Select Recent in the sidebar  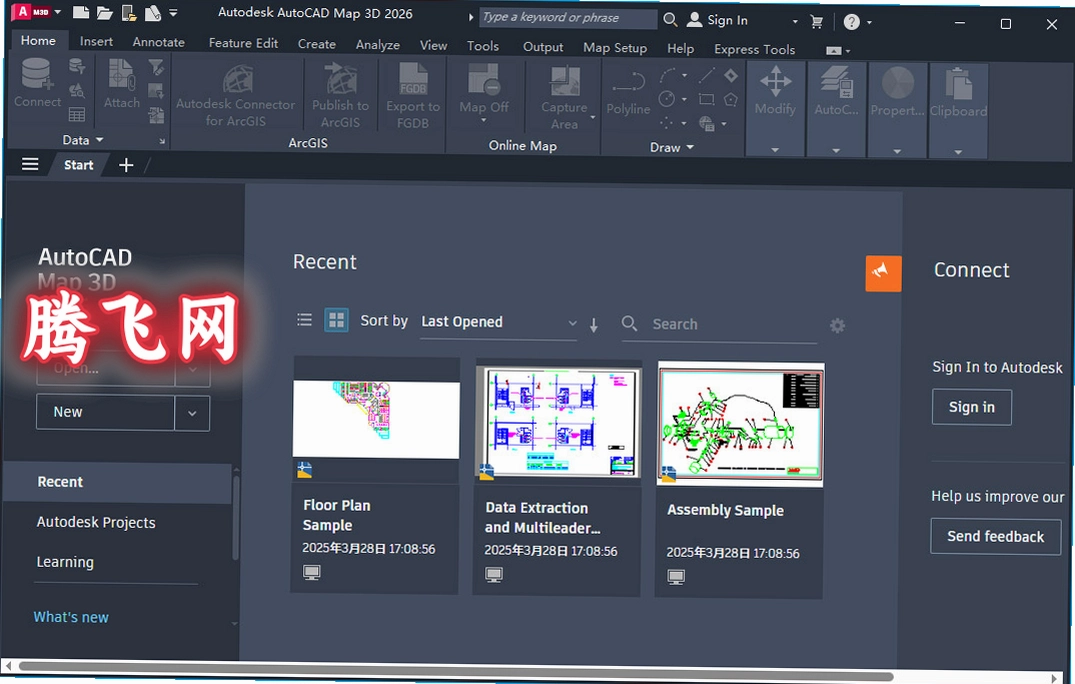[117, 483]
